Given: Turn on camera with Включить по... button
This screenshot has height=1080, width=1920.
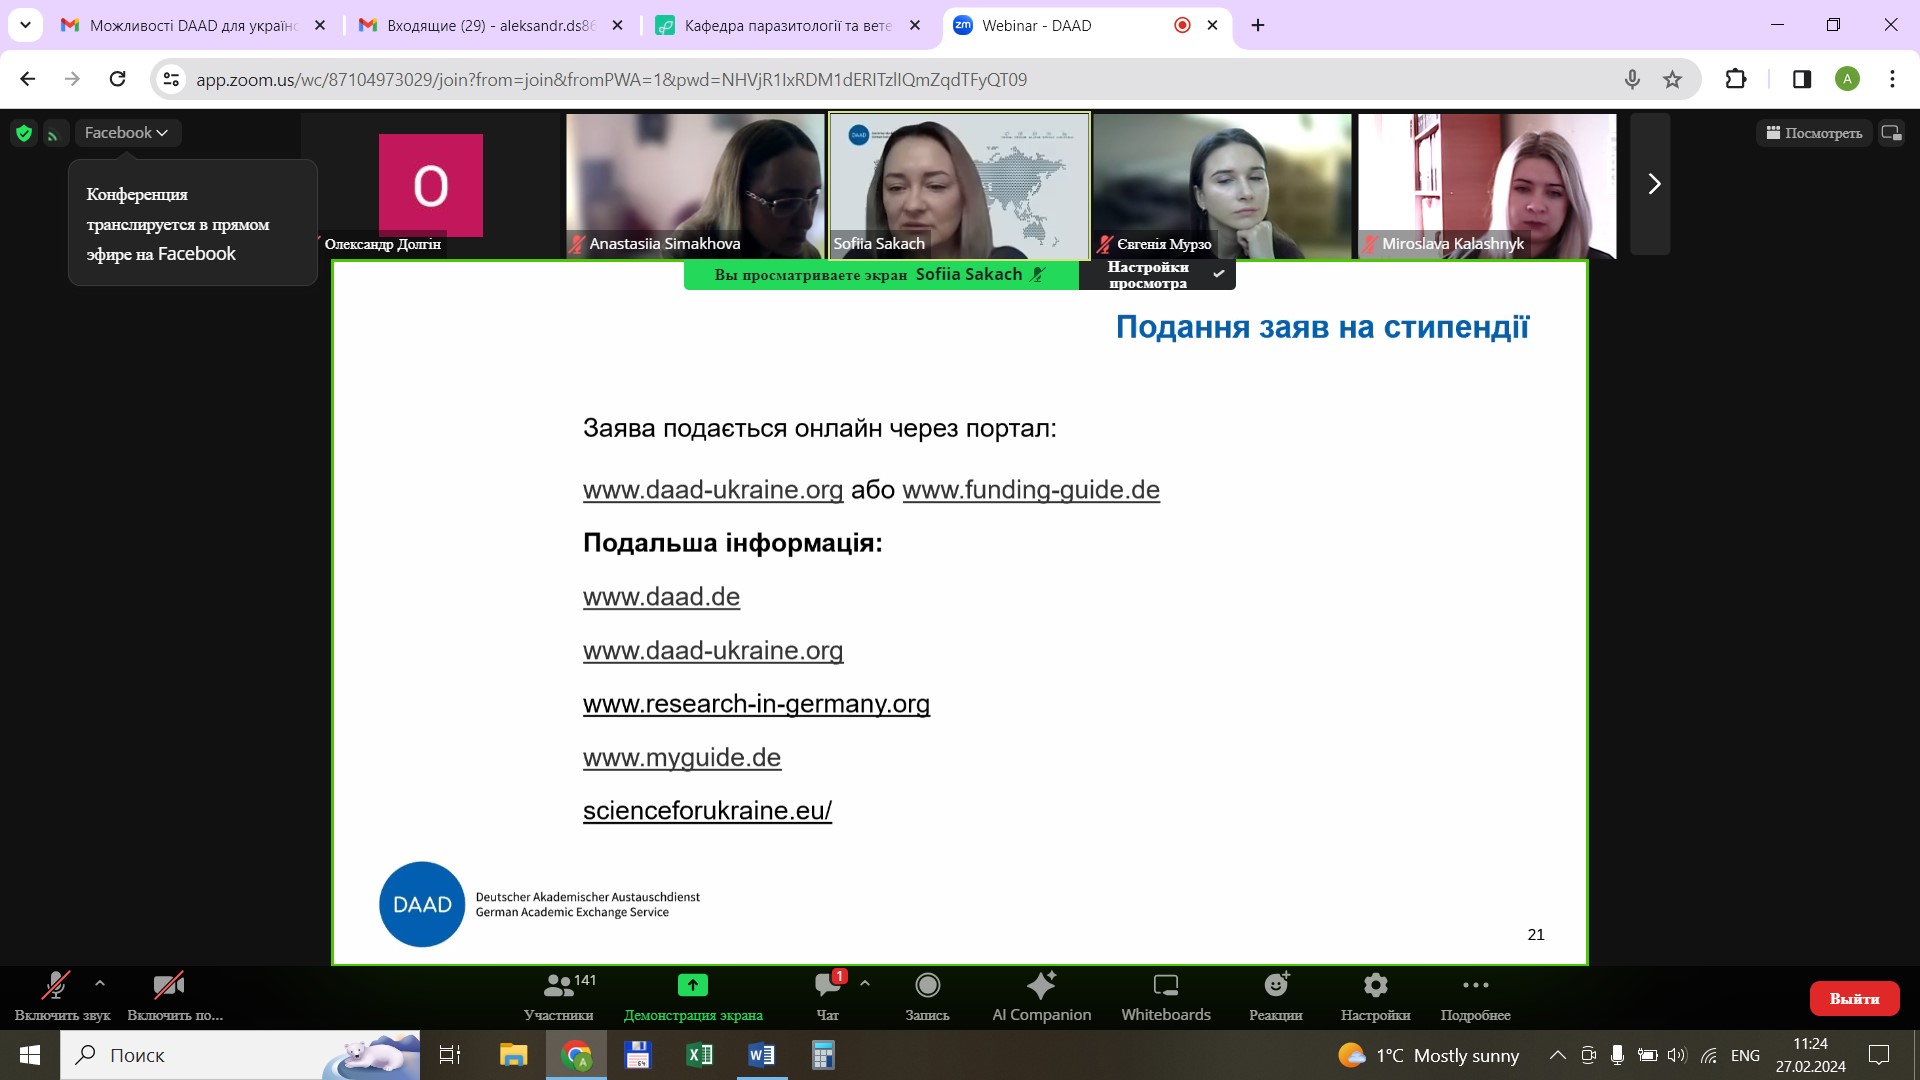Looking at the screenshot, I should click(x=174, y=996).
